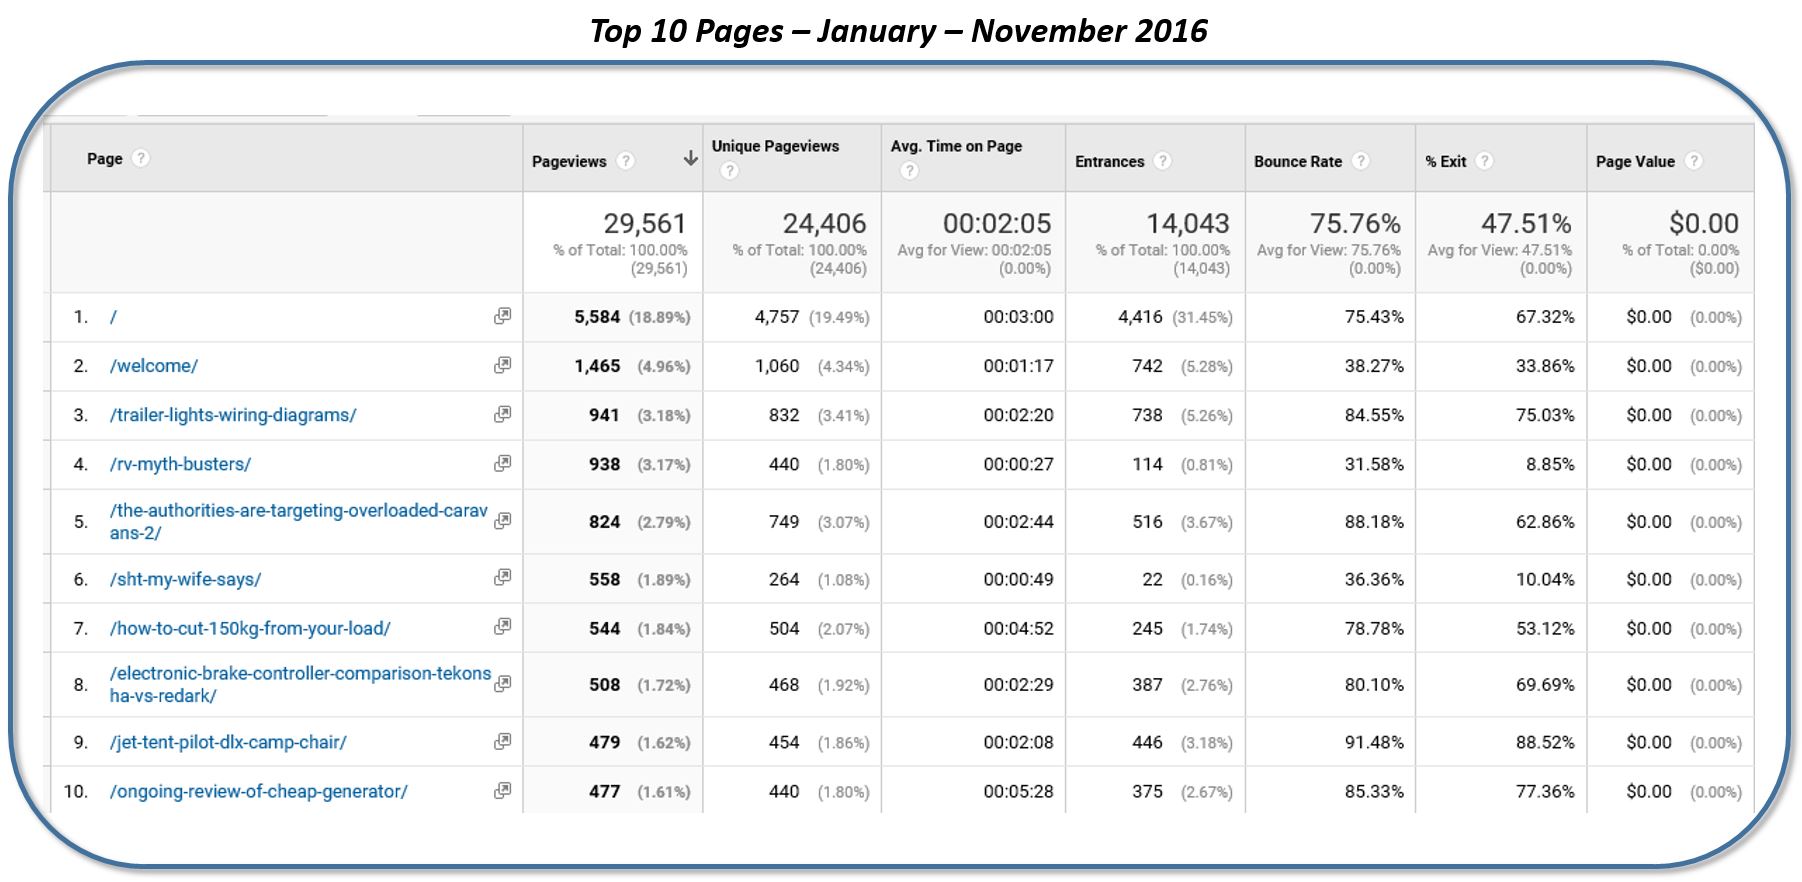Open the /jet-tent-pilot-dlx-camp-chair/ link

228,742
